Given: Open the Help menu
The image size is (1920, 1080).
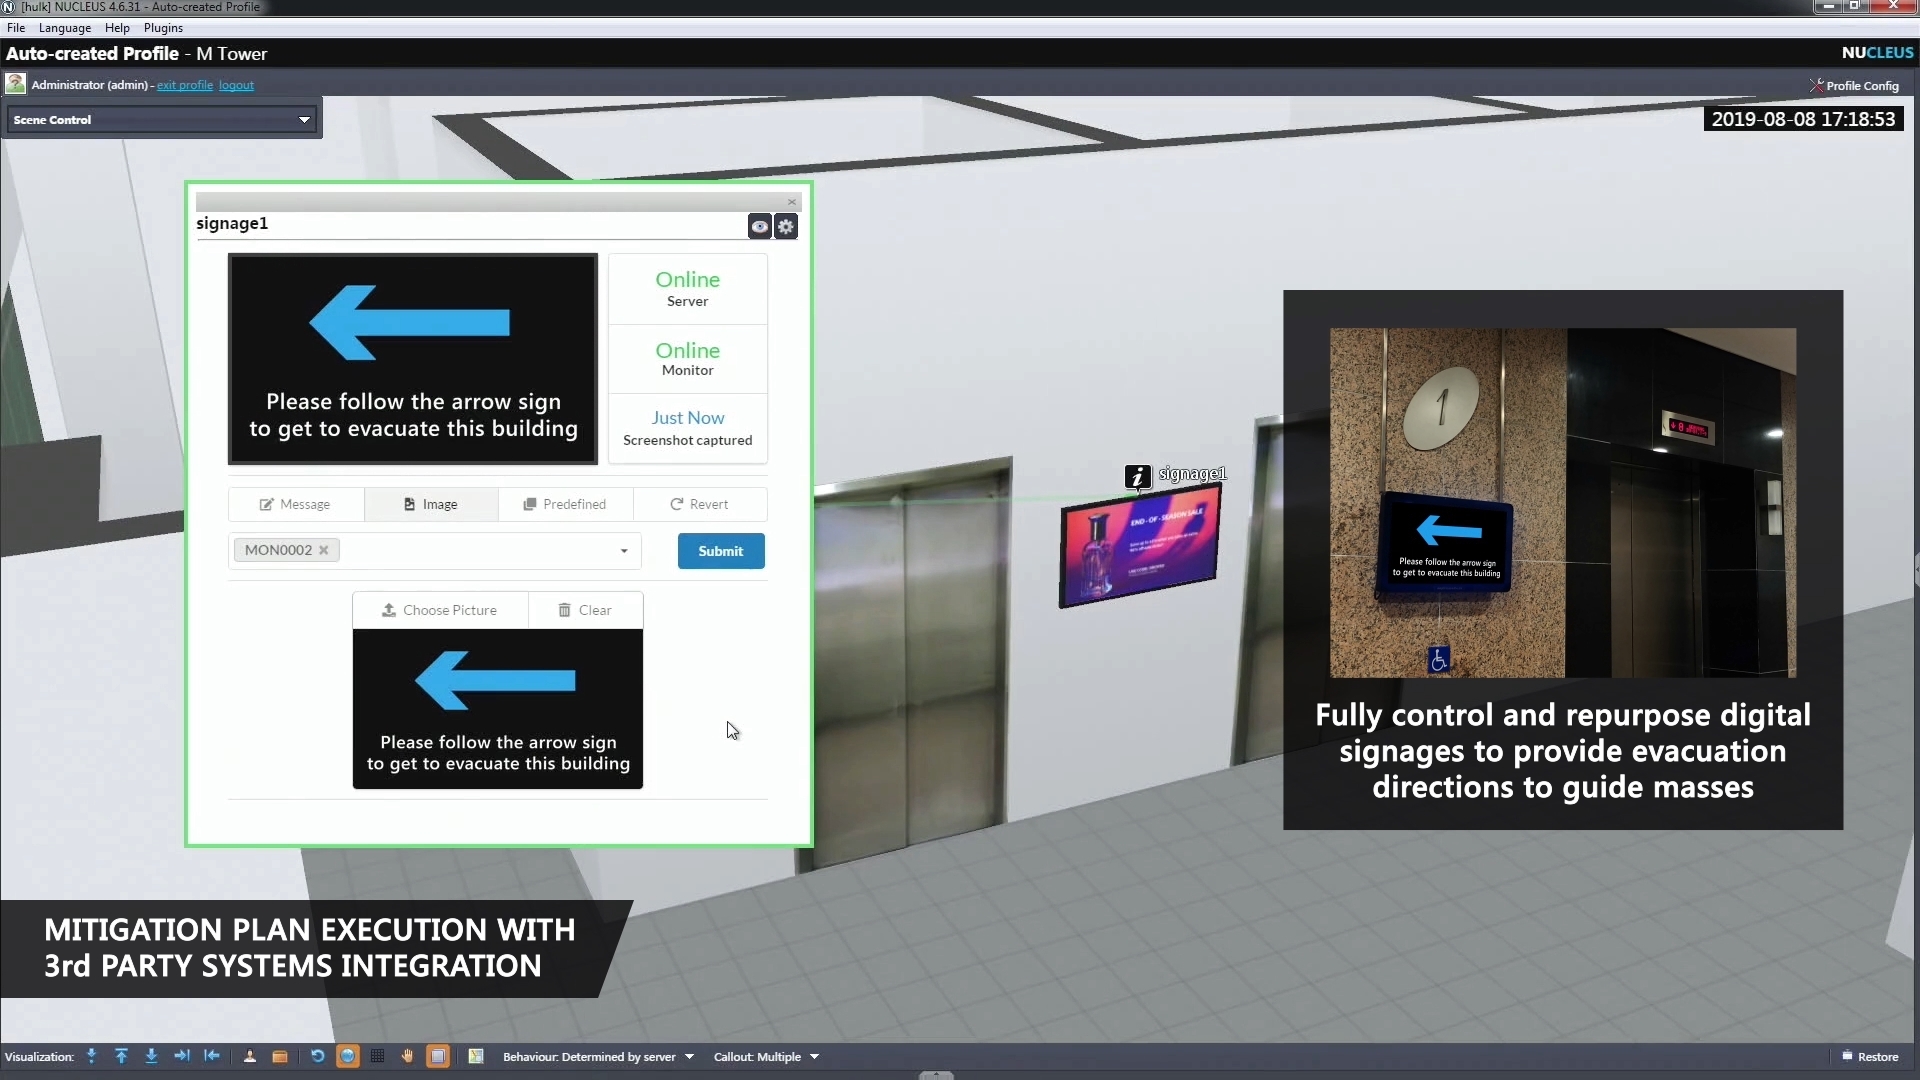Looking at the screenshot, I should (117, 28).
